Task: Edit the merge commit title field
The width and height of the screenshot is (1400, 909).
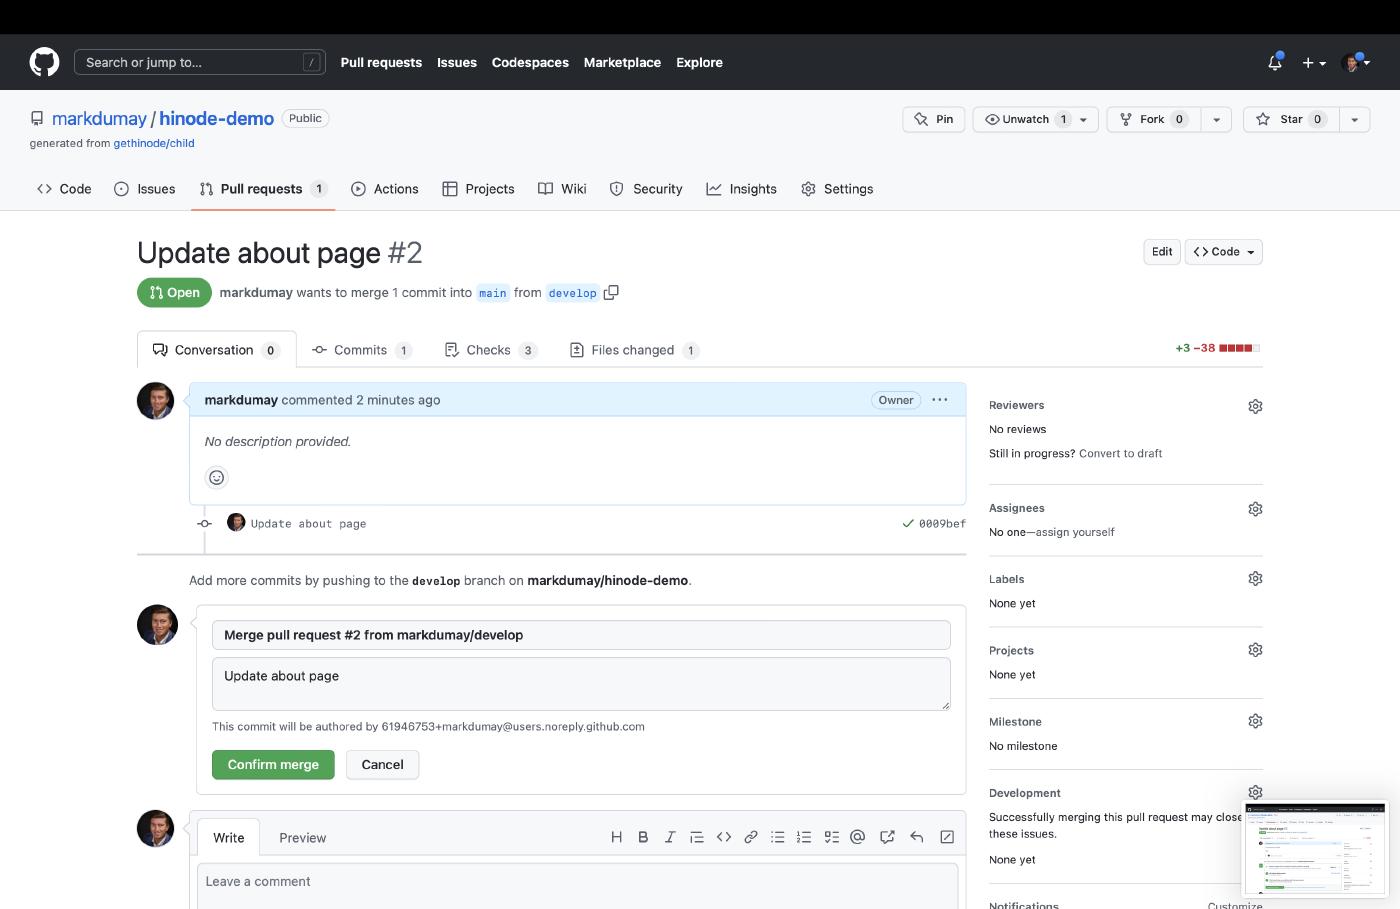Action: point(581,635)
